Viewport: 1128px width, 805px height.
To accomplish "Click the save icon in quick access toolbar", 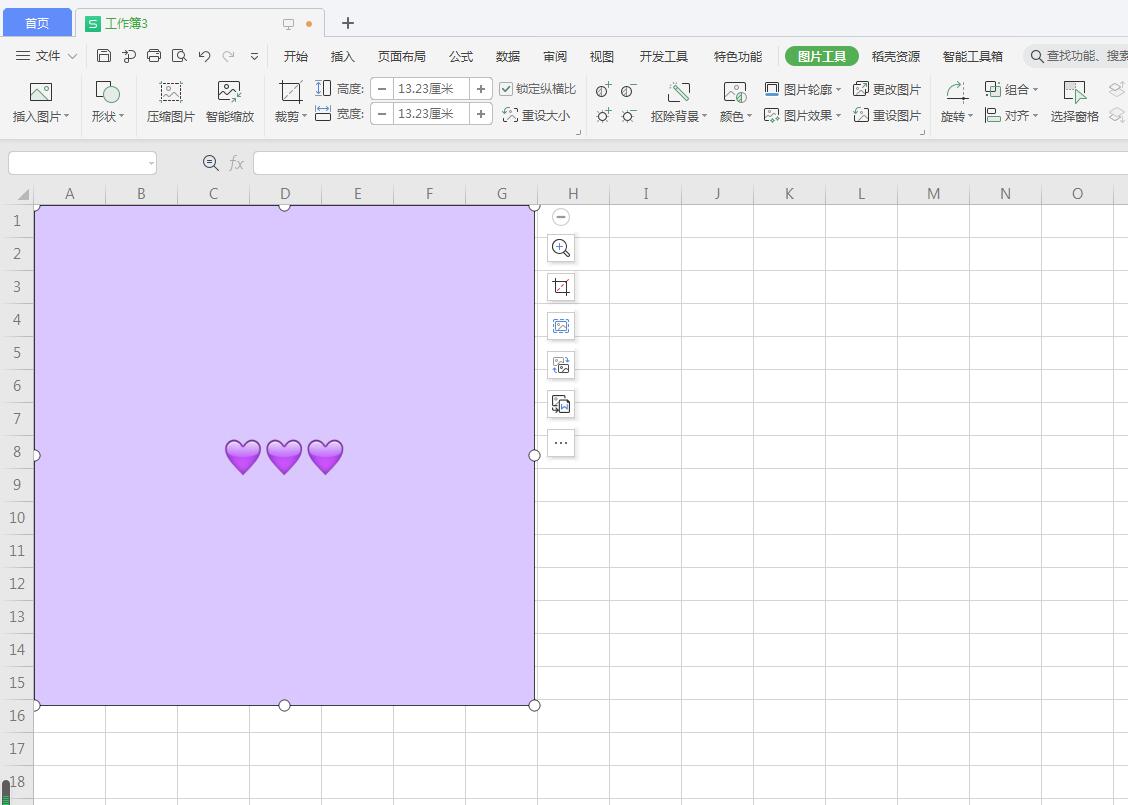I will tap(104, 56).
